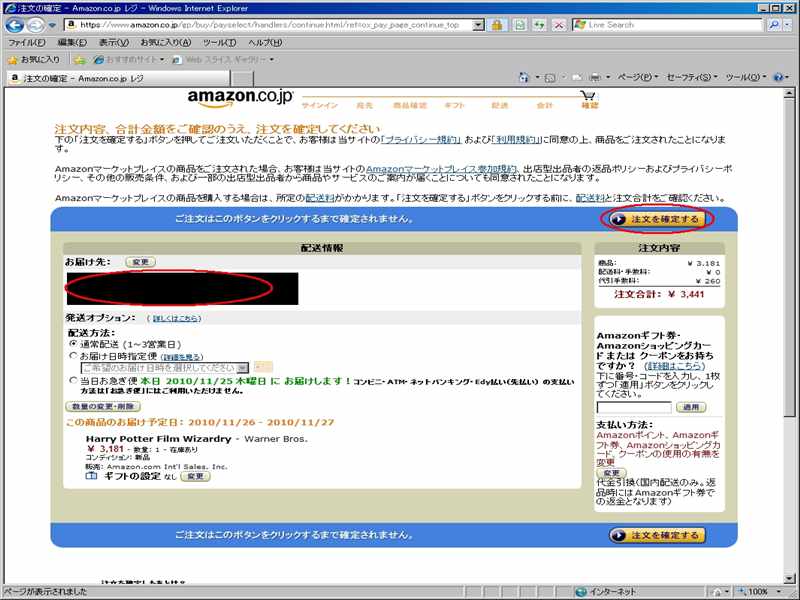Open 詳細はこちら link in gift card box
Screen dimensions: 800x600
pyautogui.click(x=674, y=366)
